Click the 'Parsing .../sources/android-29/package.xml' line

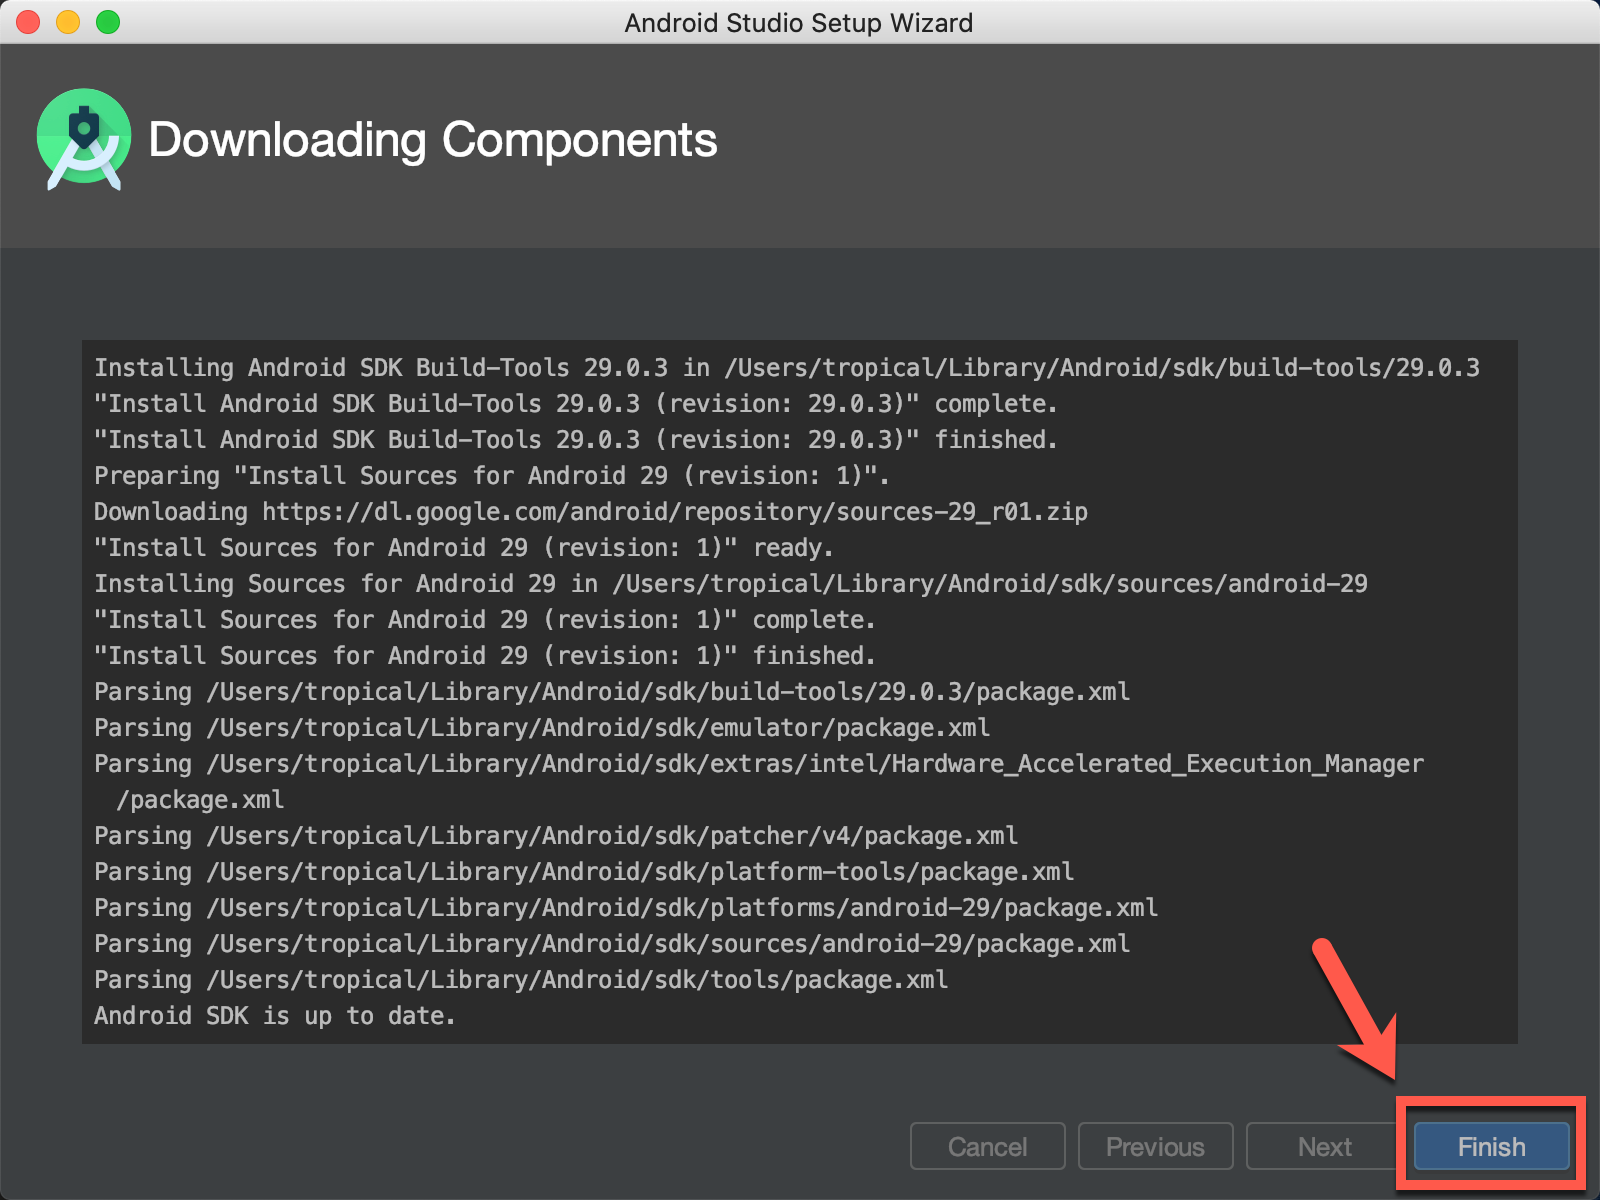click(x=612, y=944)
